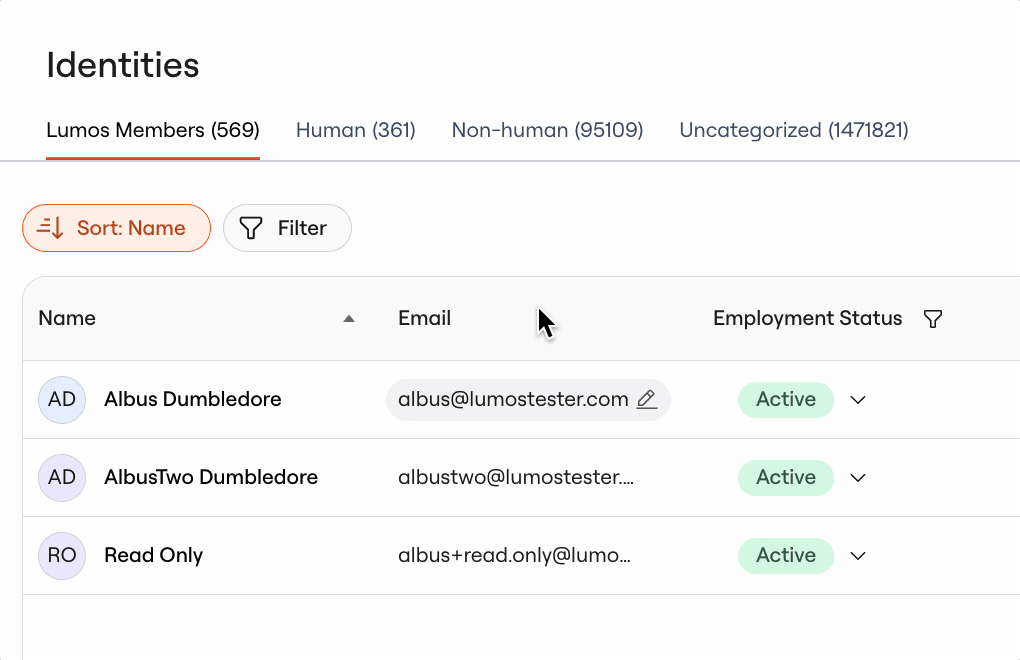Switch to the Lumos Members tab

(x=153, y=130)
